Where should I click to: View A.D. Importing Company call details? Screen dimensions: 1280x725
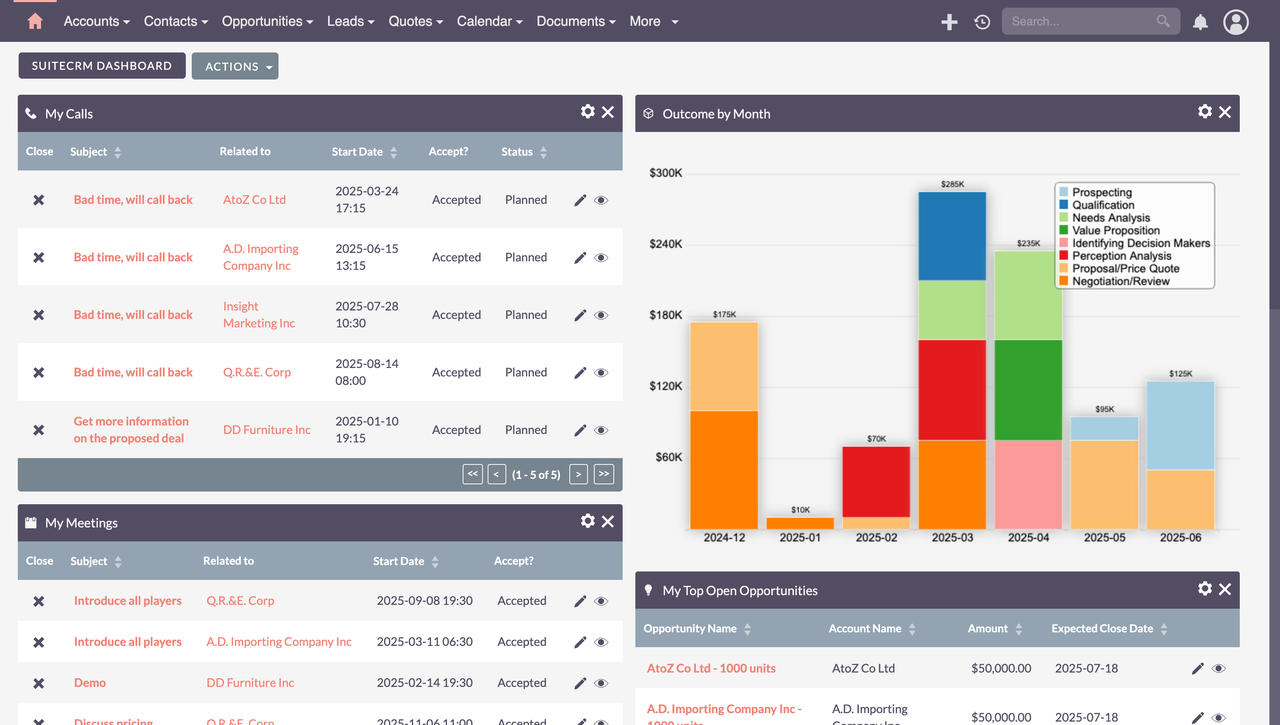coord(601,258)
